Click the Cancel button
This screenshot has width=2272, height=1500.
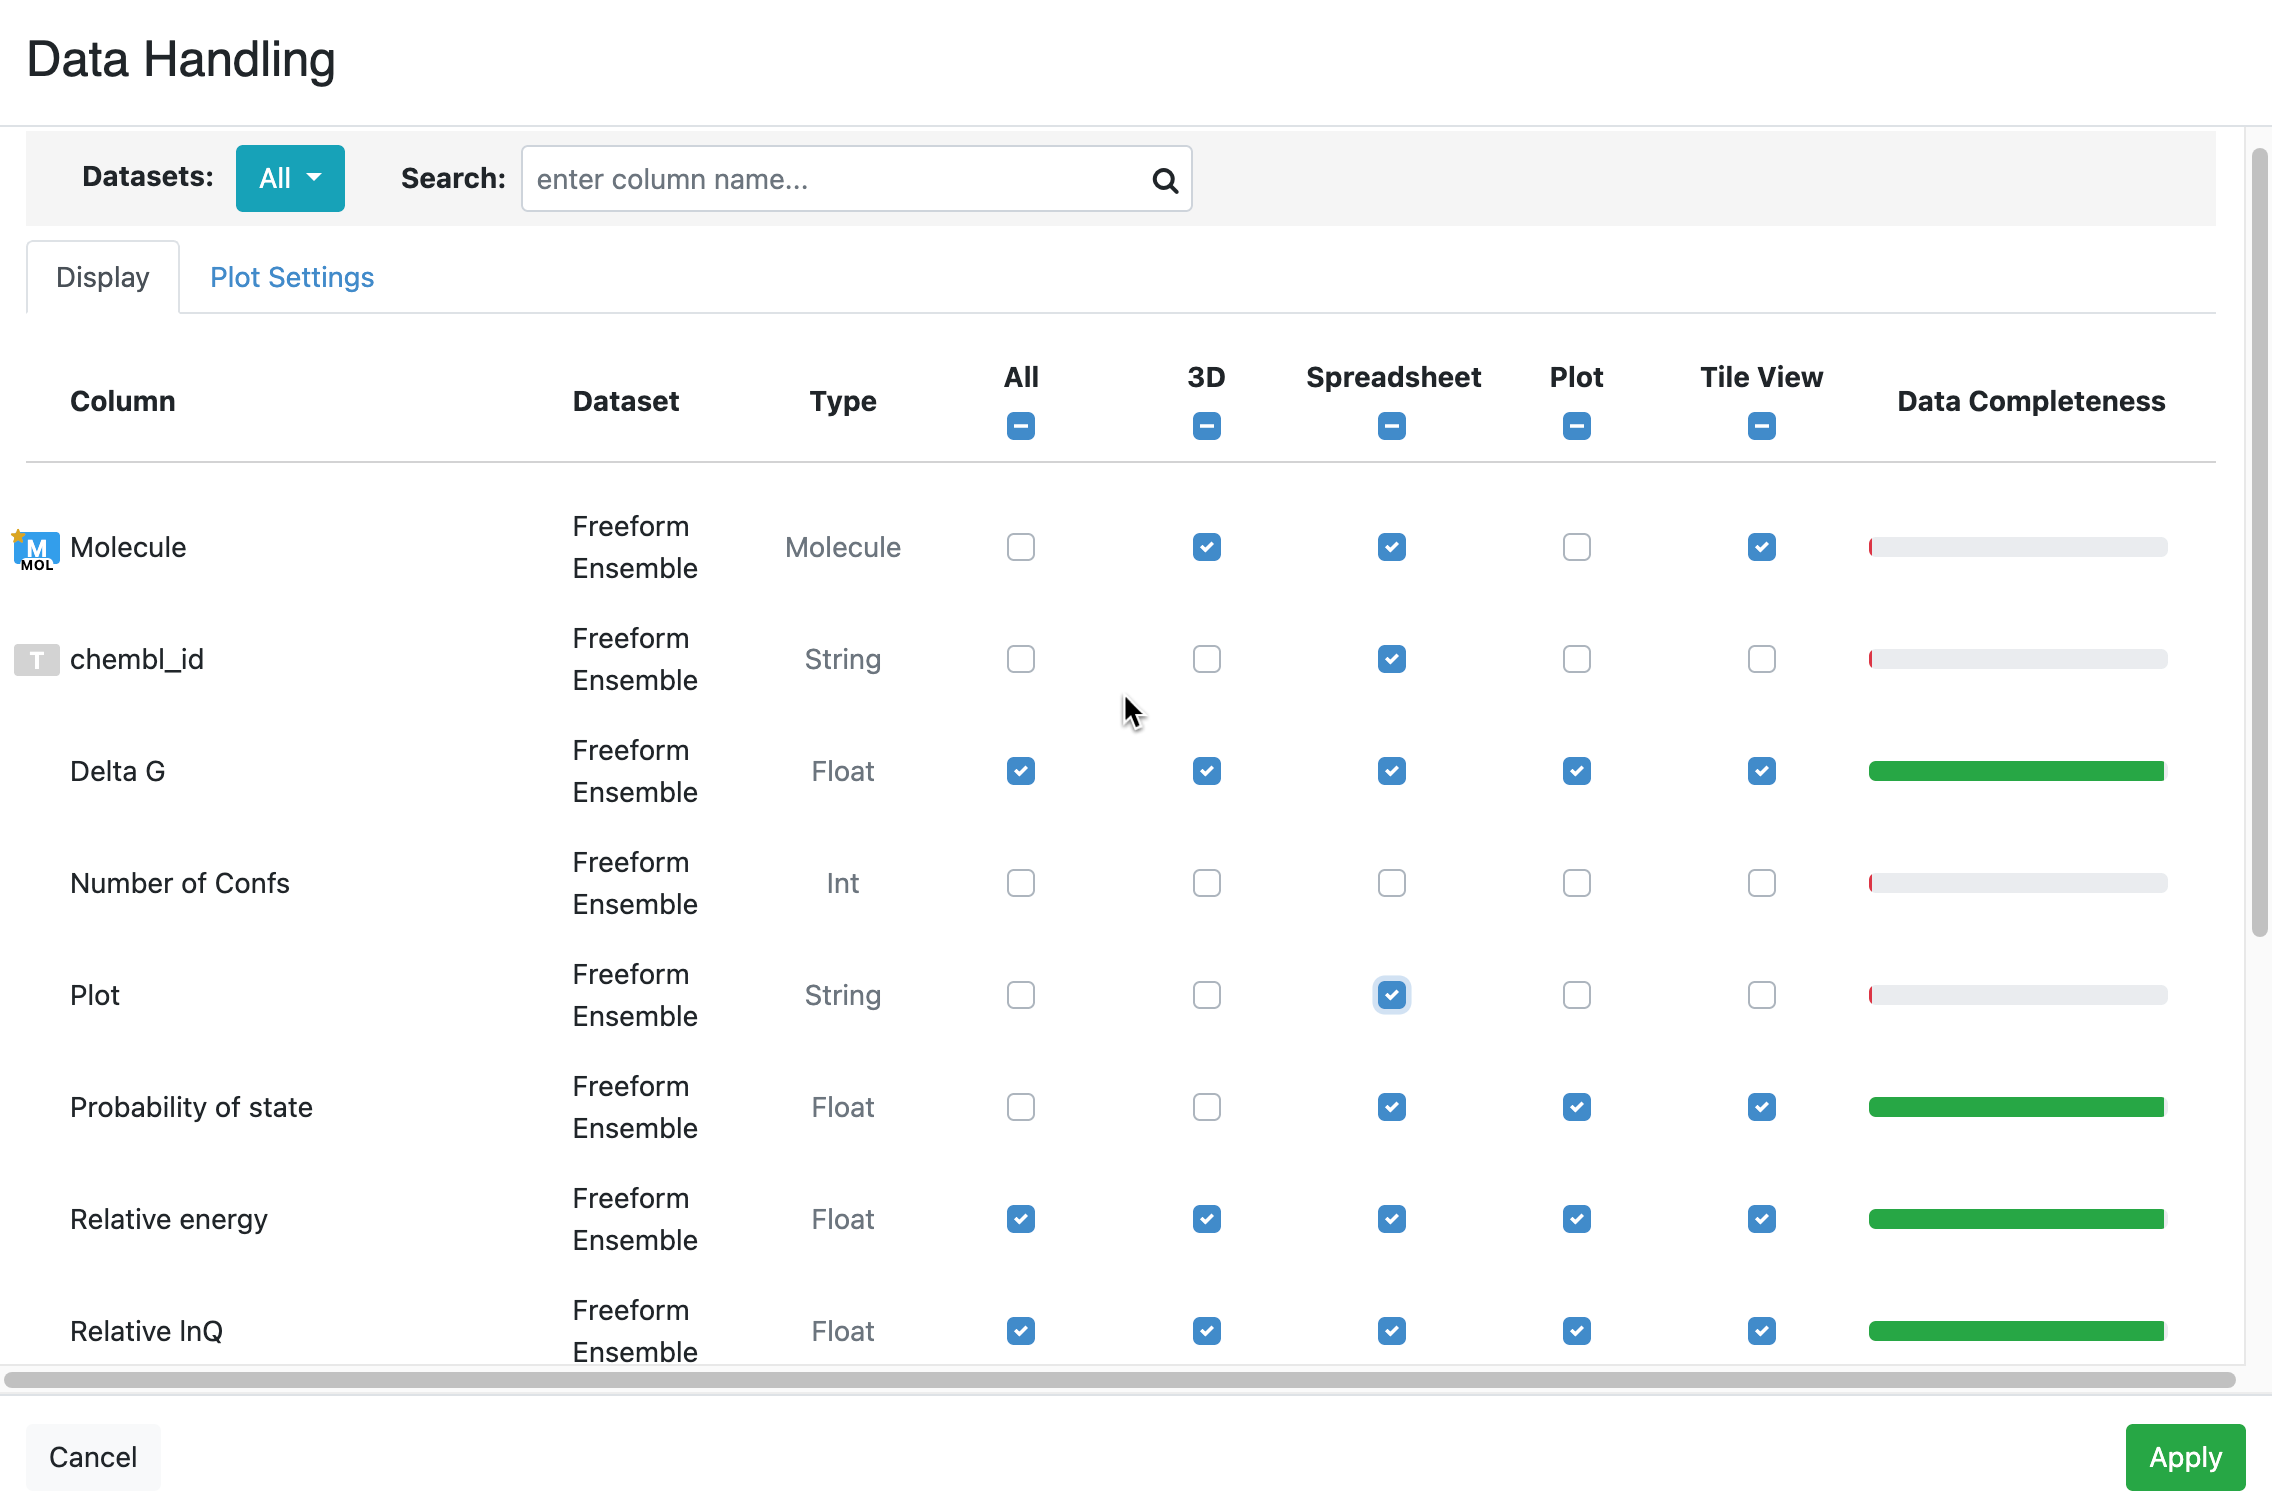(x=93, y=1457)
